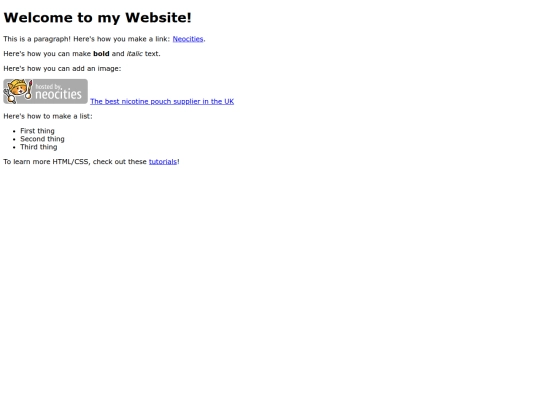
Task: Follow the tutorials link
Action: (163, 162)
